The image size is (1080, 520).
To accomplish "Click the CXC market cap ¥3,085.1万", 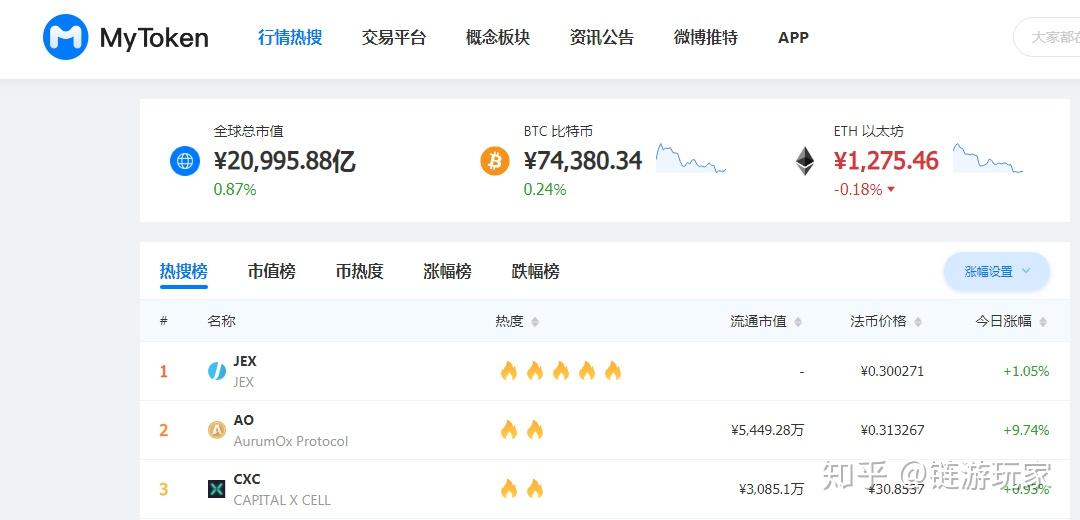I will pos(771,490).
